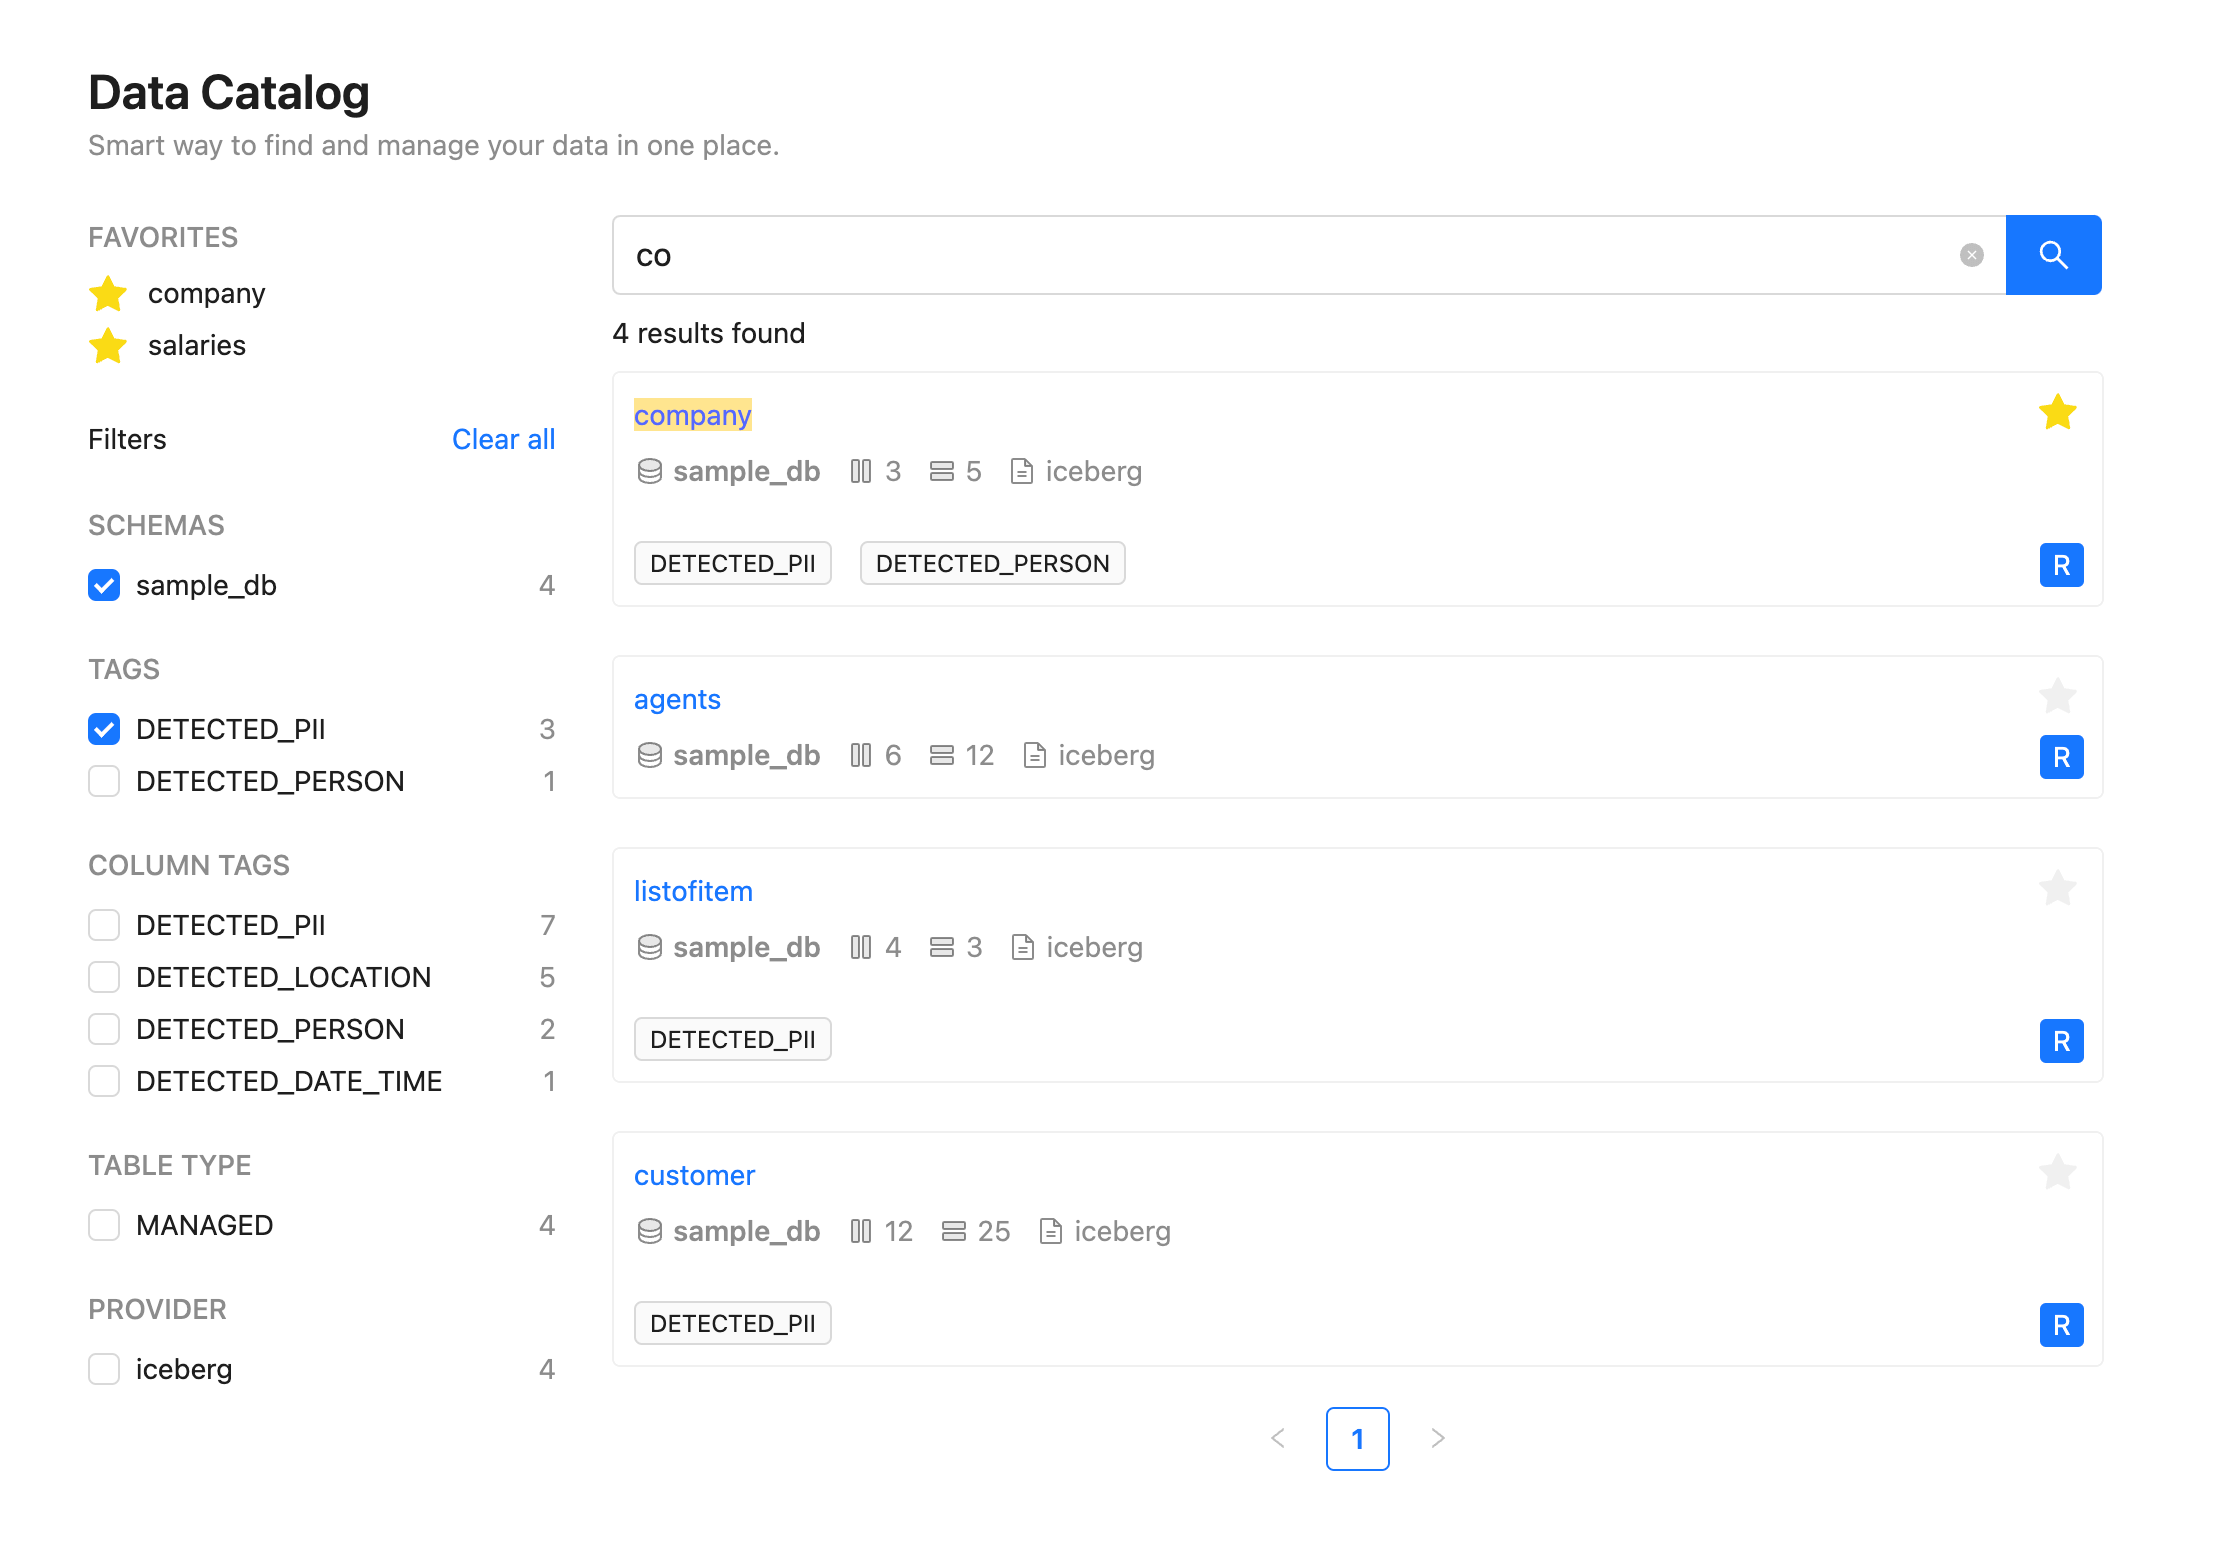Viewport: 2217px width, 1567px height.
Task: Open the listofitem table link
Action: 693,891
